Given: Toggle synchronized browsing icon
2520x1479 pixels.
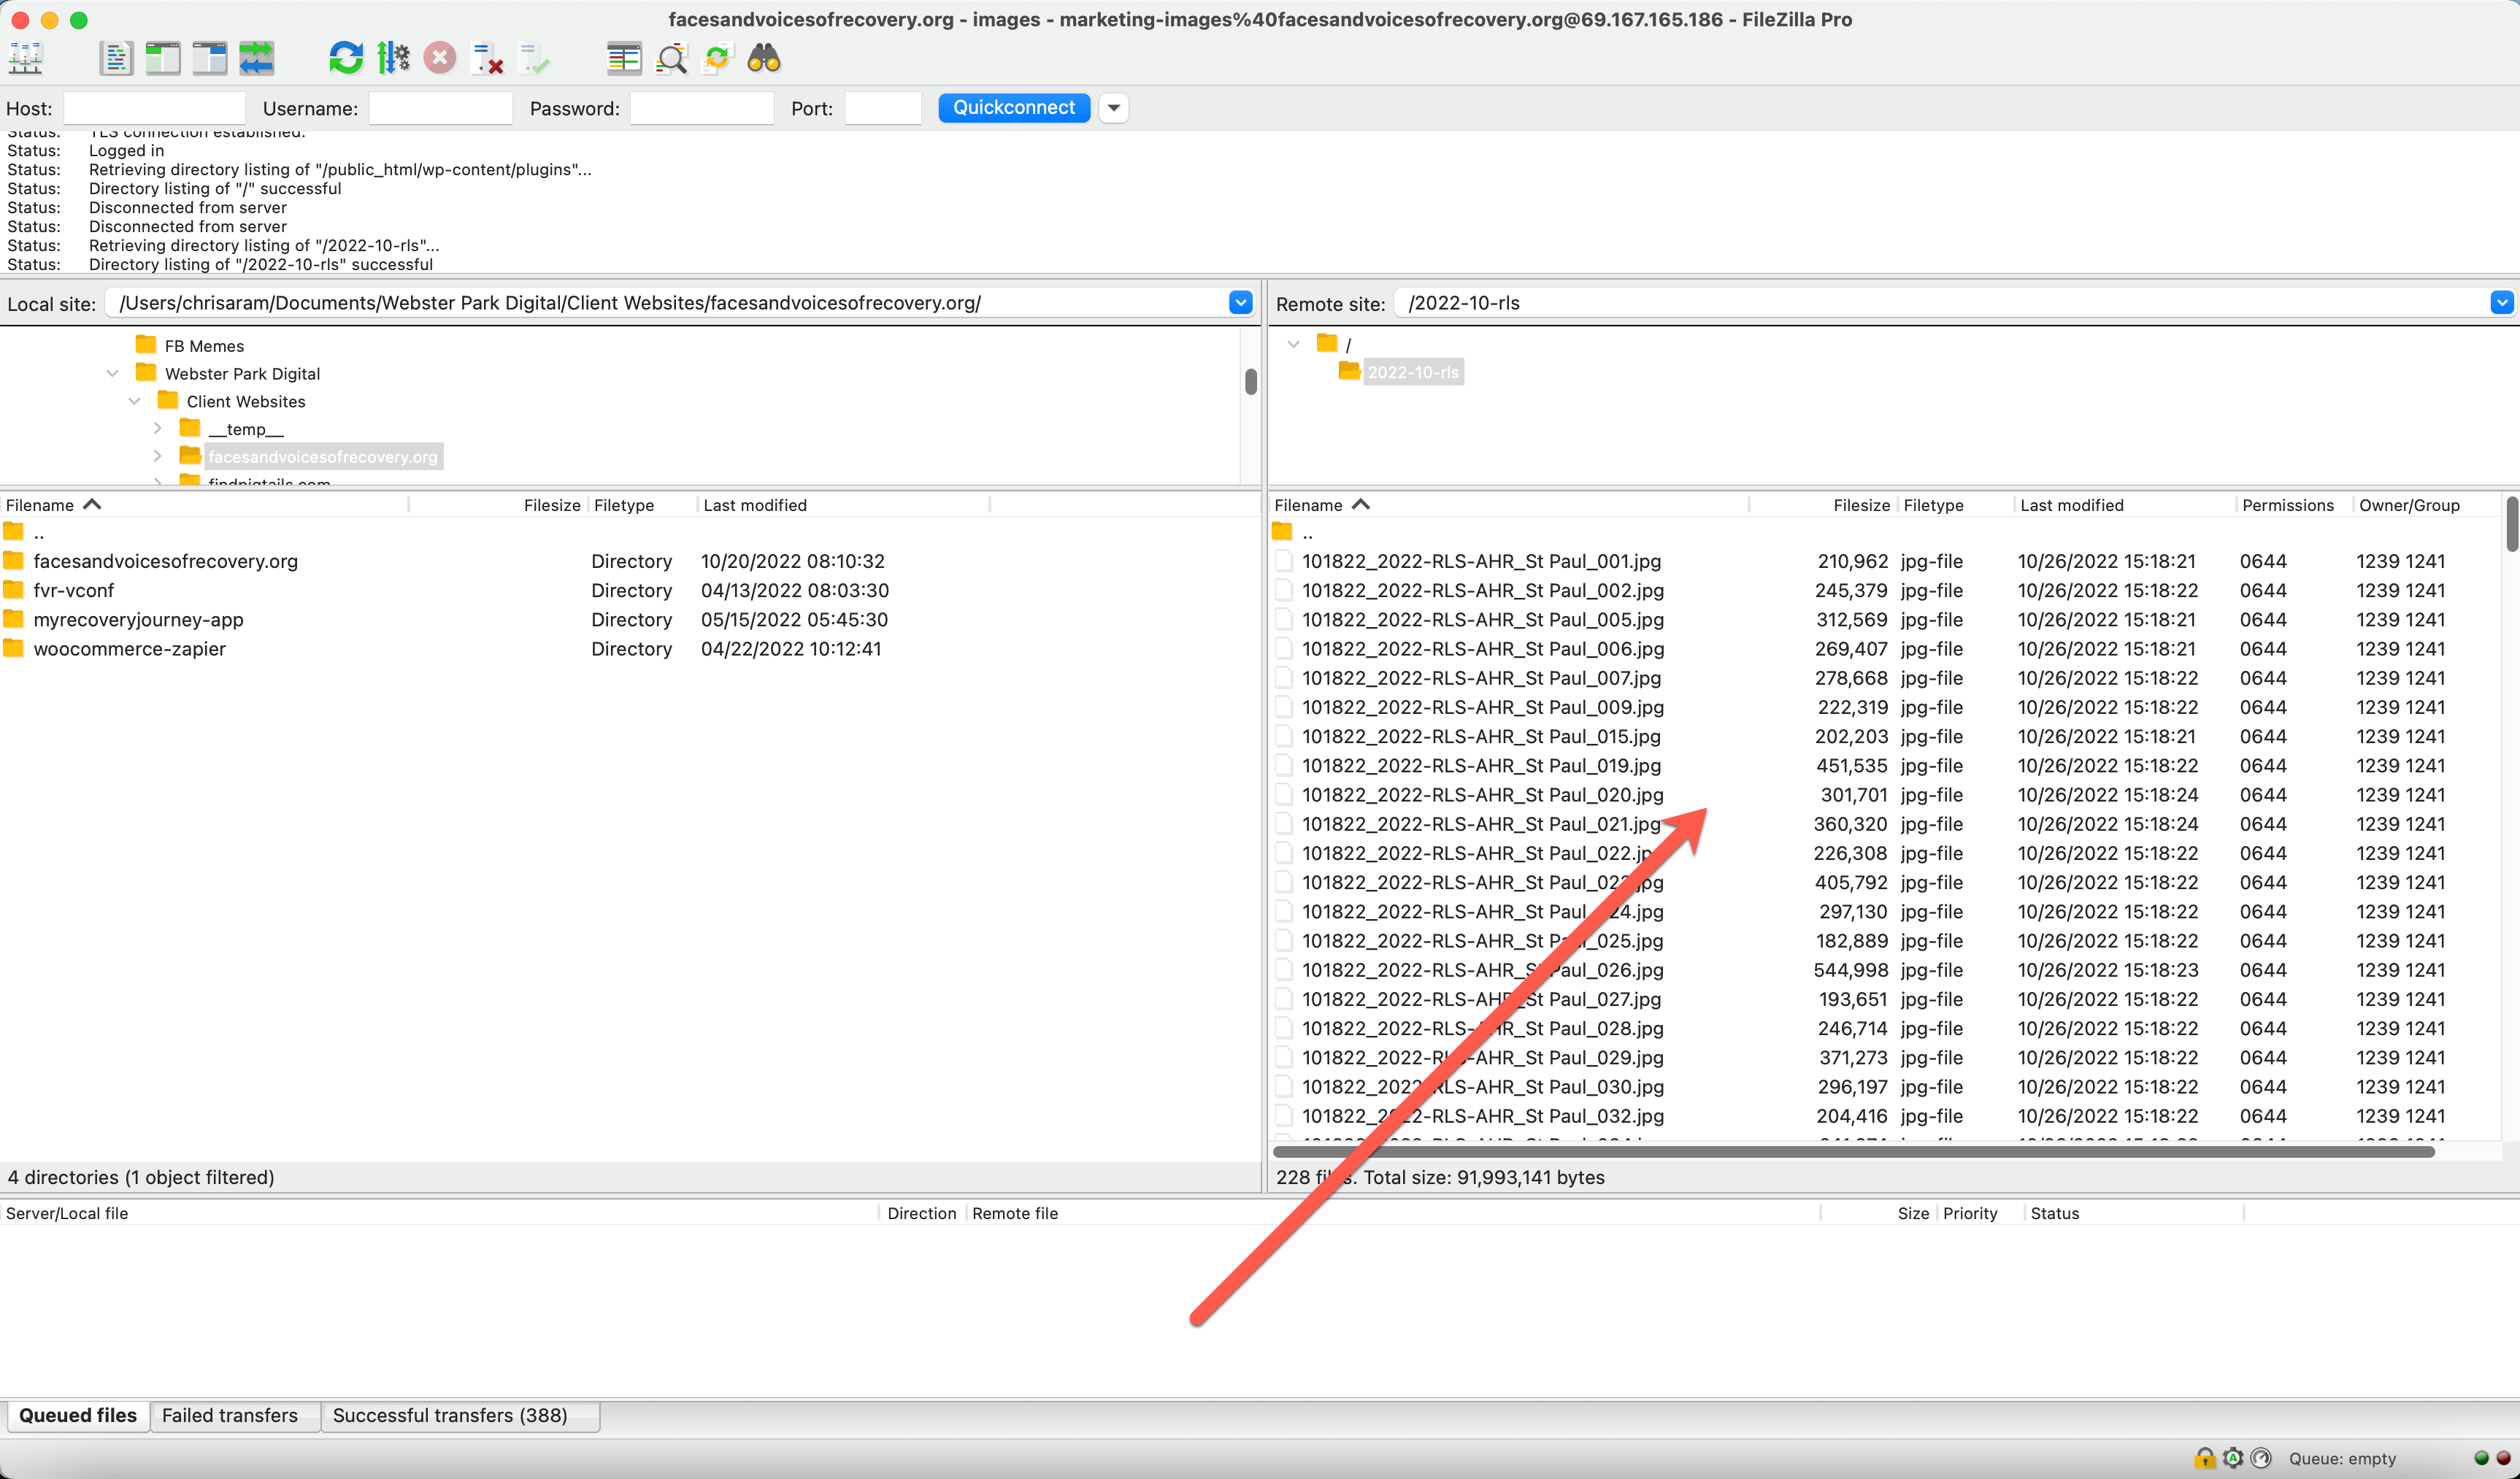Looking at the screenshot, I should point(717,58).
